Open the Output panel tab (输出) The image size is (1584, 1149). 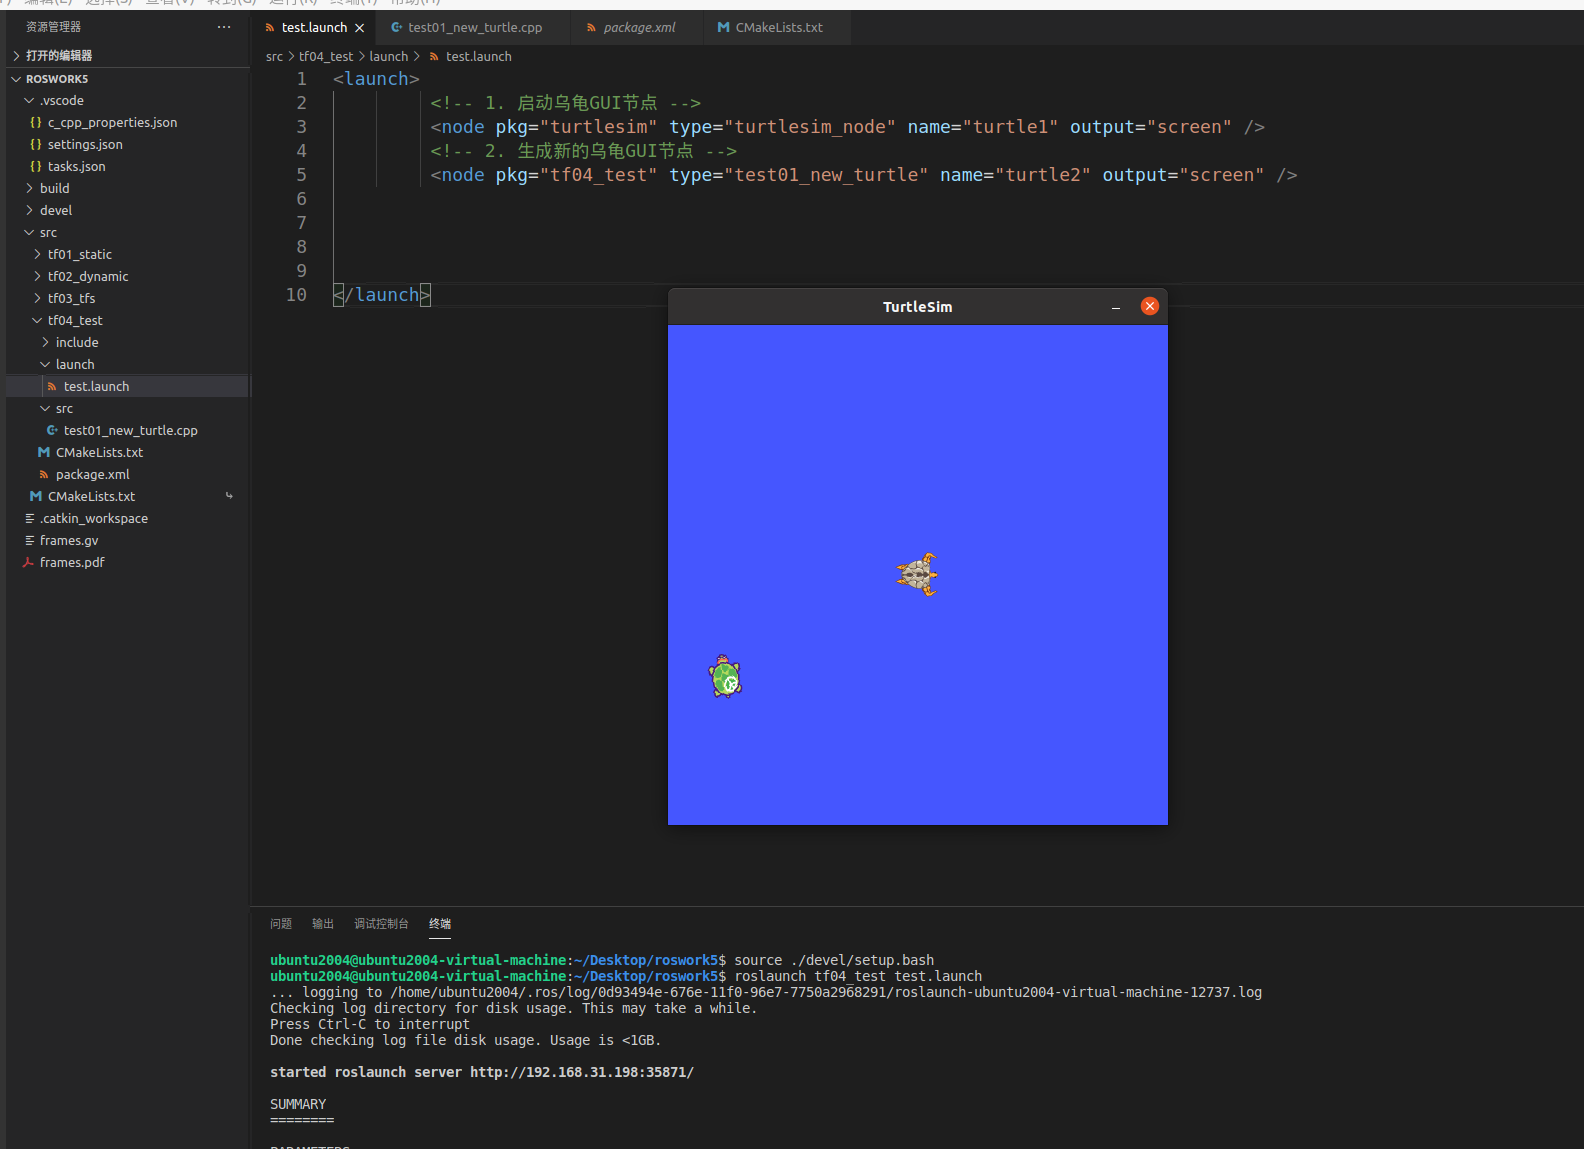[x=323, y=924]
